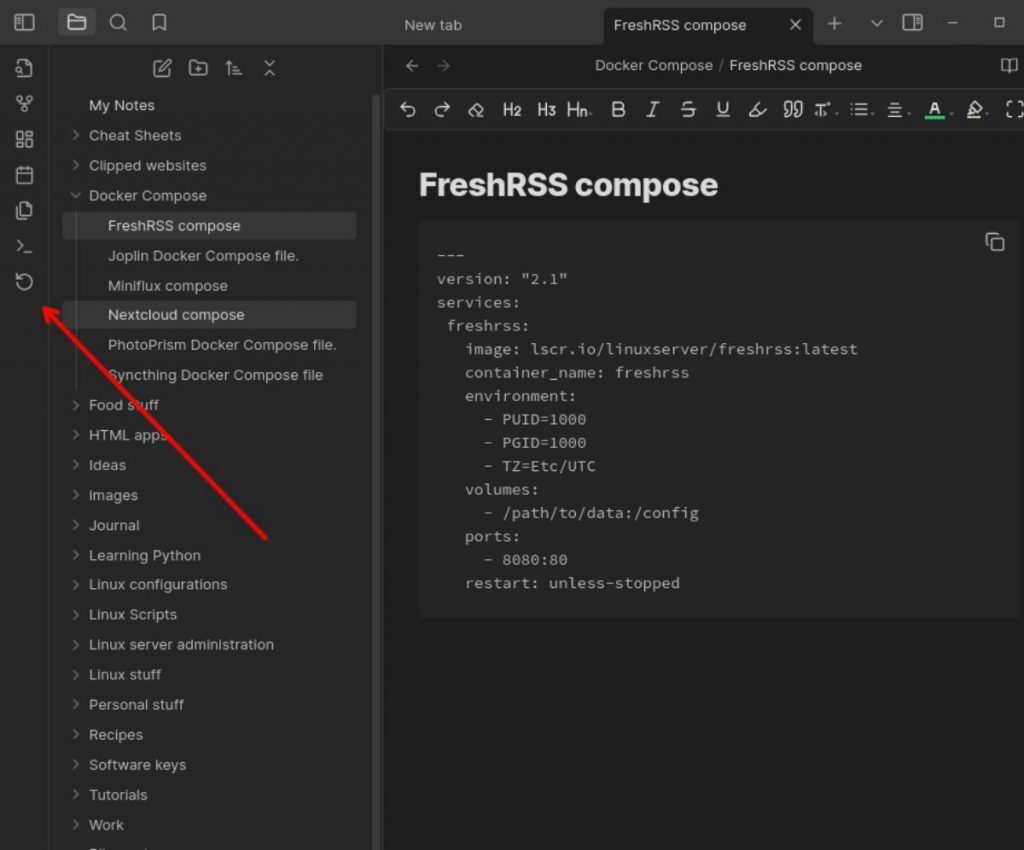
Task: Open the graph view from the ribbon
Action: point(25,104)
